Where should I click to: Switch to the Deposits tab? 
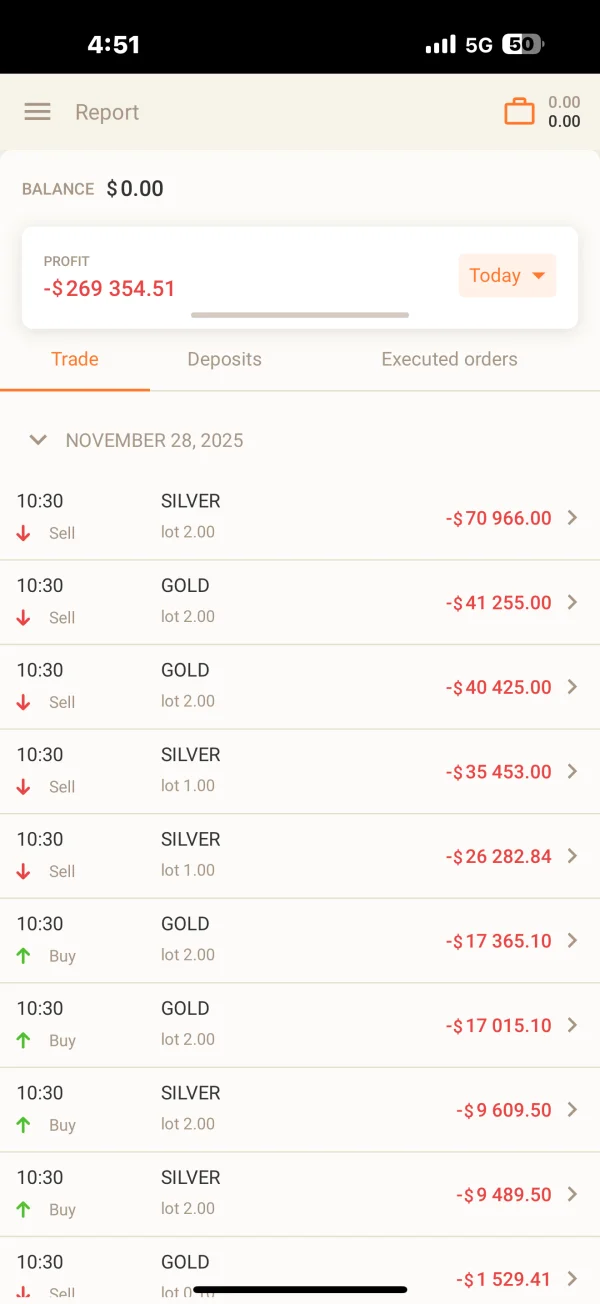[x=224, y=359]
